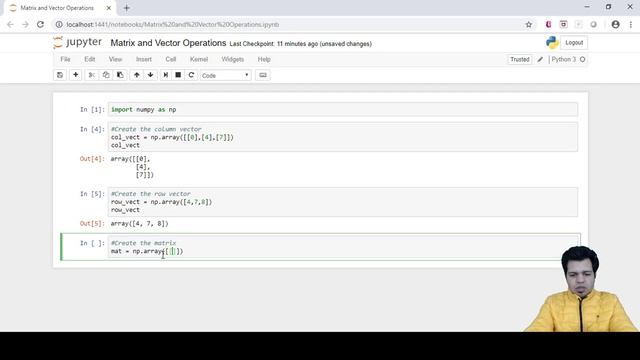Interrupt the kernel stop icon
This screenshot has width=640, height=360.
pos(178,75)
